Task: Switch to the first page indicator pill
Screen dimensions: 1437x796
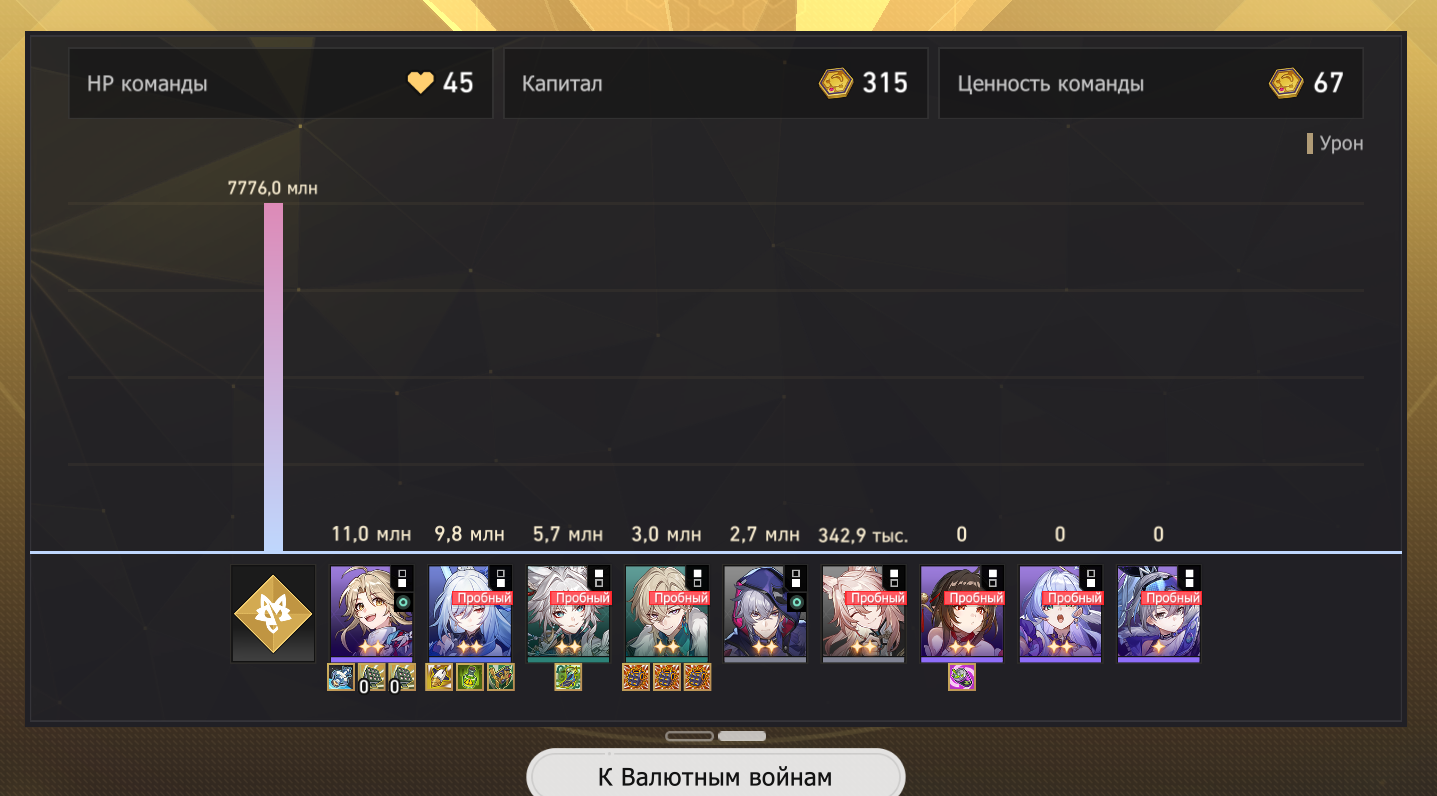Action: click(690, 736)
